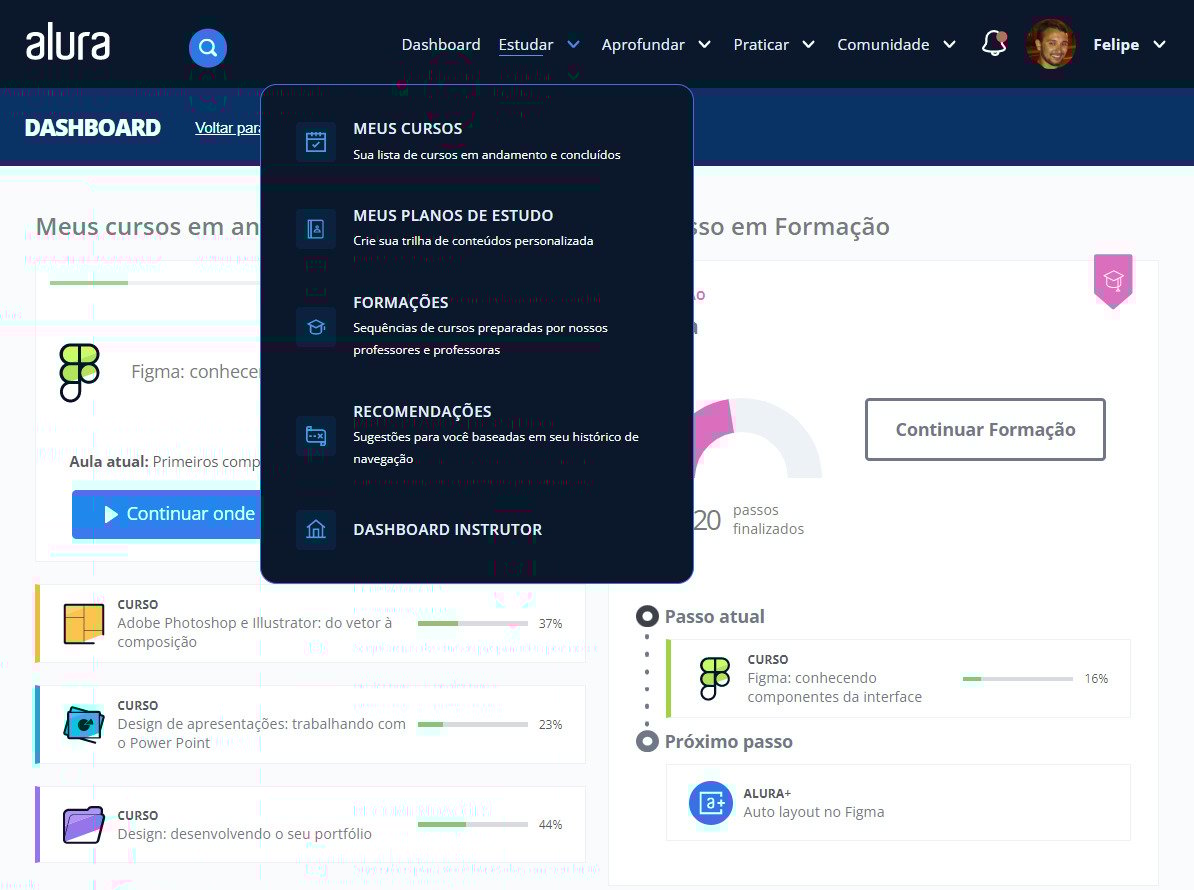The width and height of the screenshot is (1194, 890).
Task: Select RECOMENDAÇÕES menu entry
Action: [x=477, y=435]
